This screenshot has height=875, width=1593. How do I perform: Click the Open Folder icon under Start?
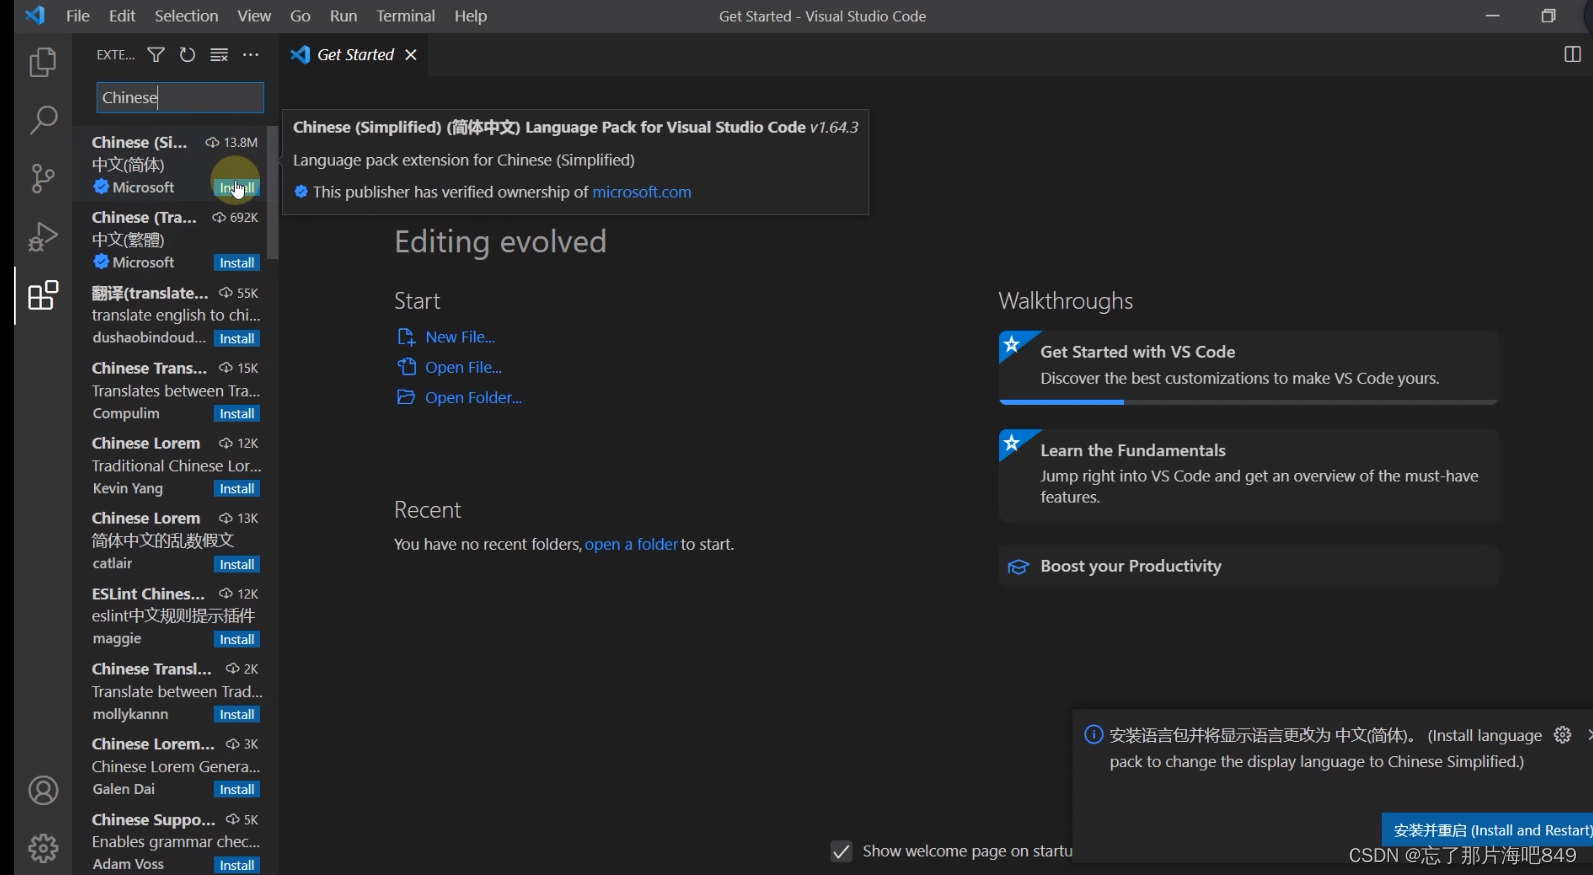pyautogui.click(x=406, y=397)
